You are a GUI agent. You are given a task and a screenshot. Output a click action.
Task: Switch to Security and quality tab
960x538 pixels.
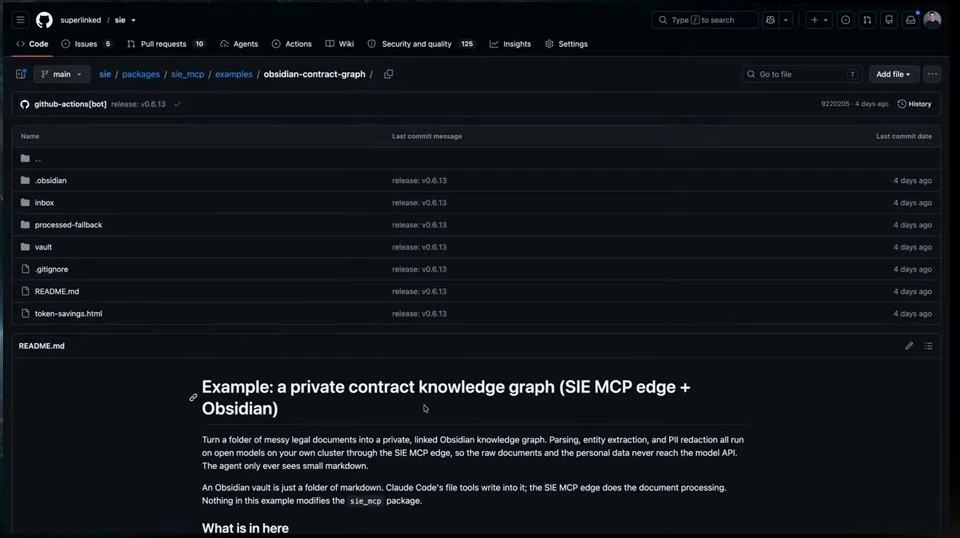[x=421, y=44]
